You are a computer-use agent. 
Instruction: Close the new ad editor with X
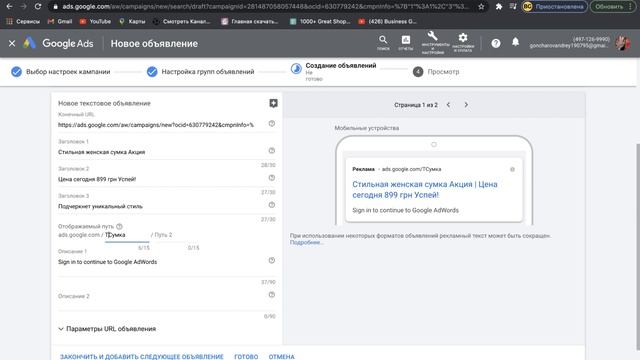click(x=12, y=43)
